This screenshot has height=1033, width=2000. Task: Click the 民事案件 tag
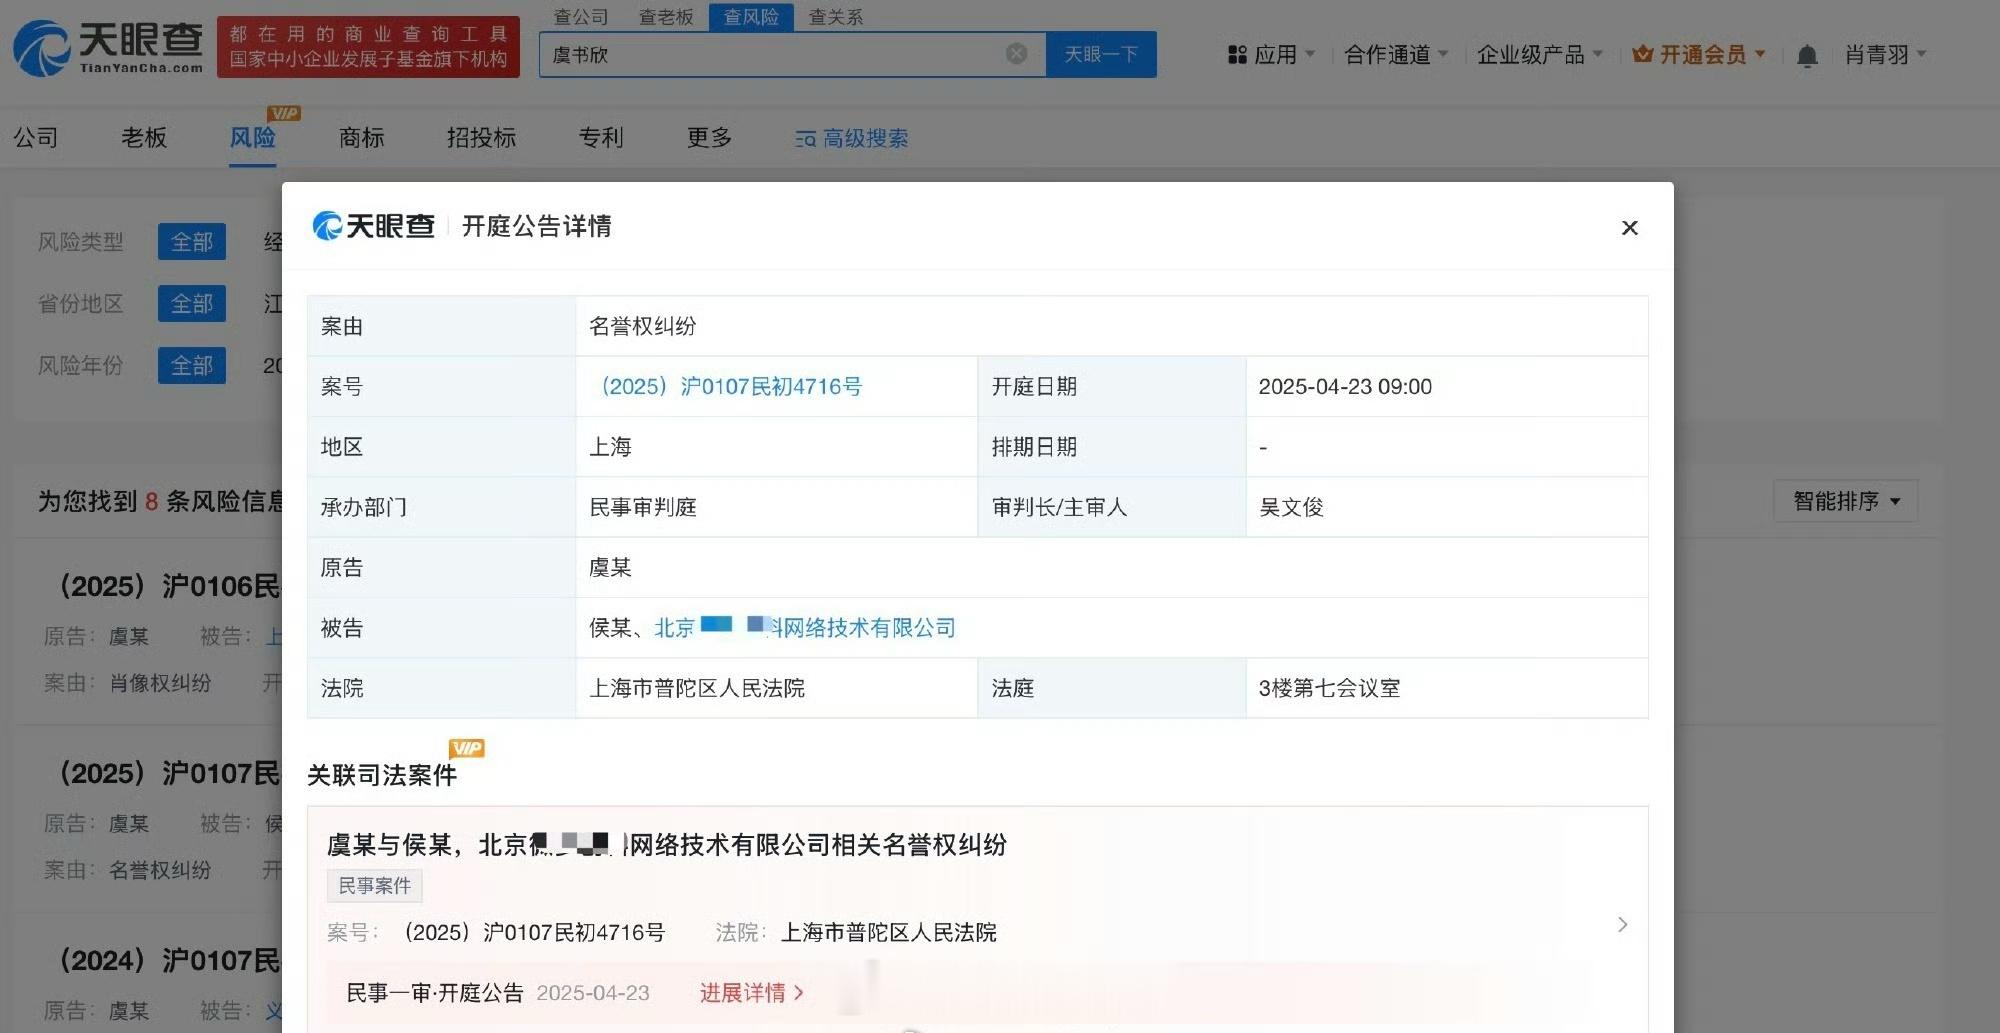375,886
